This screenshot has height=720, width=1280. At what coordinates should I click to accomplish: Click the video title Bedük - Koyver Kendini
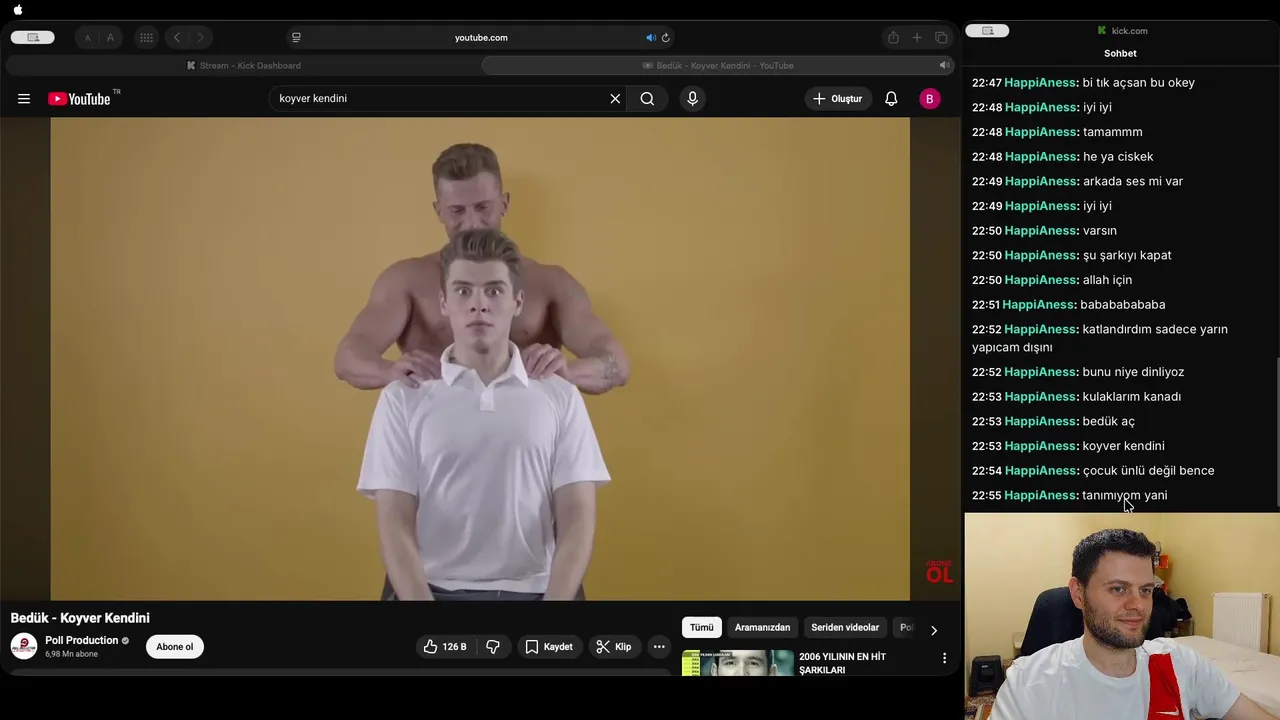tap(80, 618)
